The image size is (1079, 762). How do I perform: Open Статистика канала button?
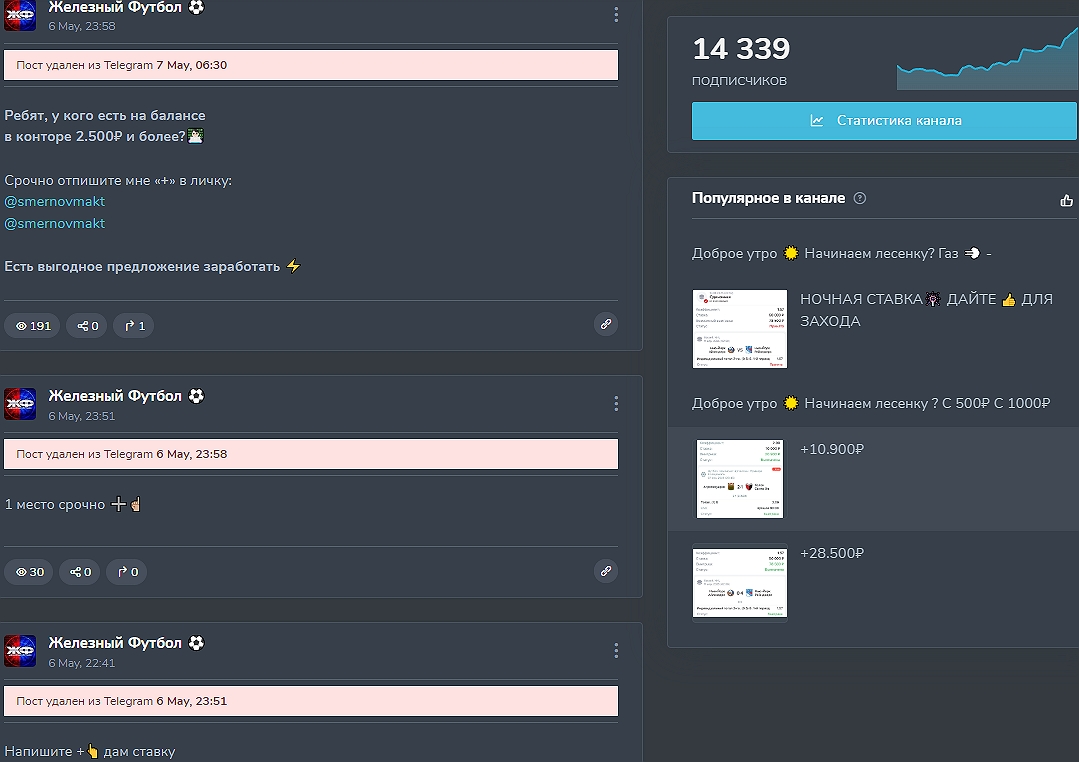(884, 121)
